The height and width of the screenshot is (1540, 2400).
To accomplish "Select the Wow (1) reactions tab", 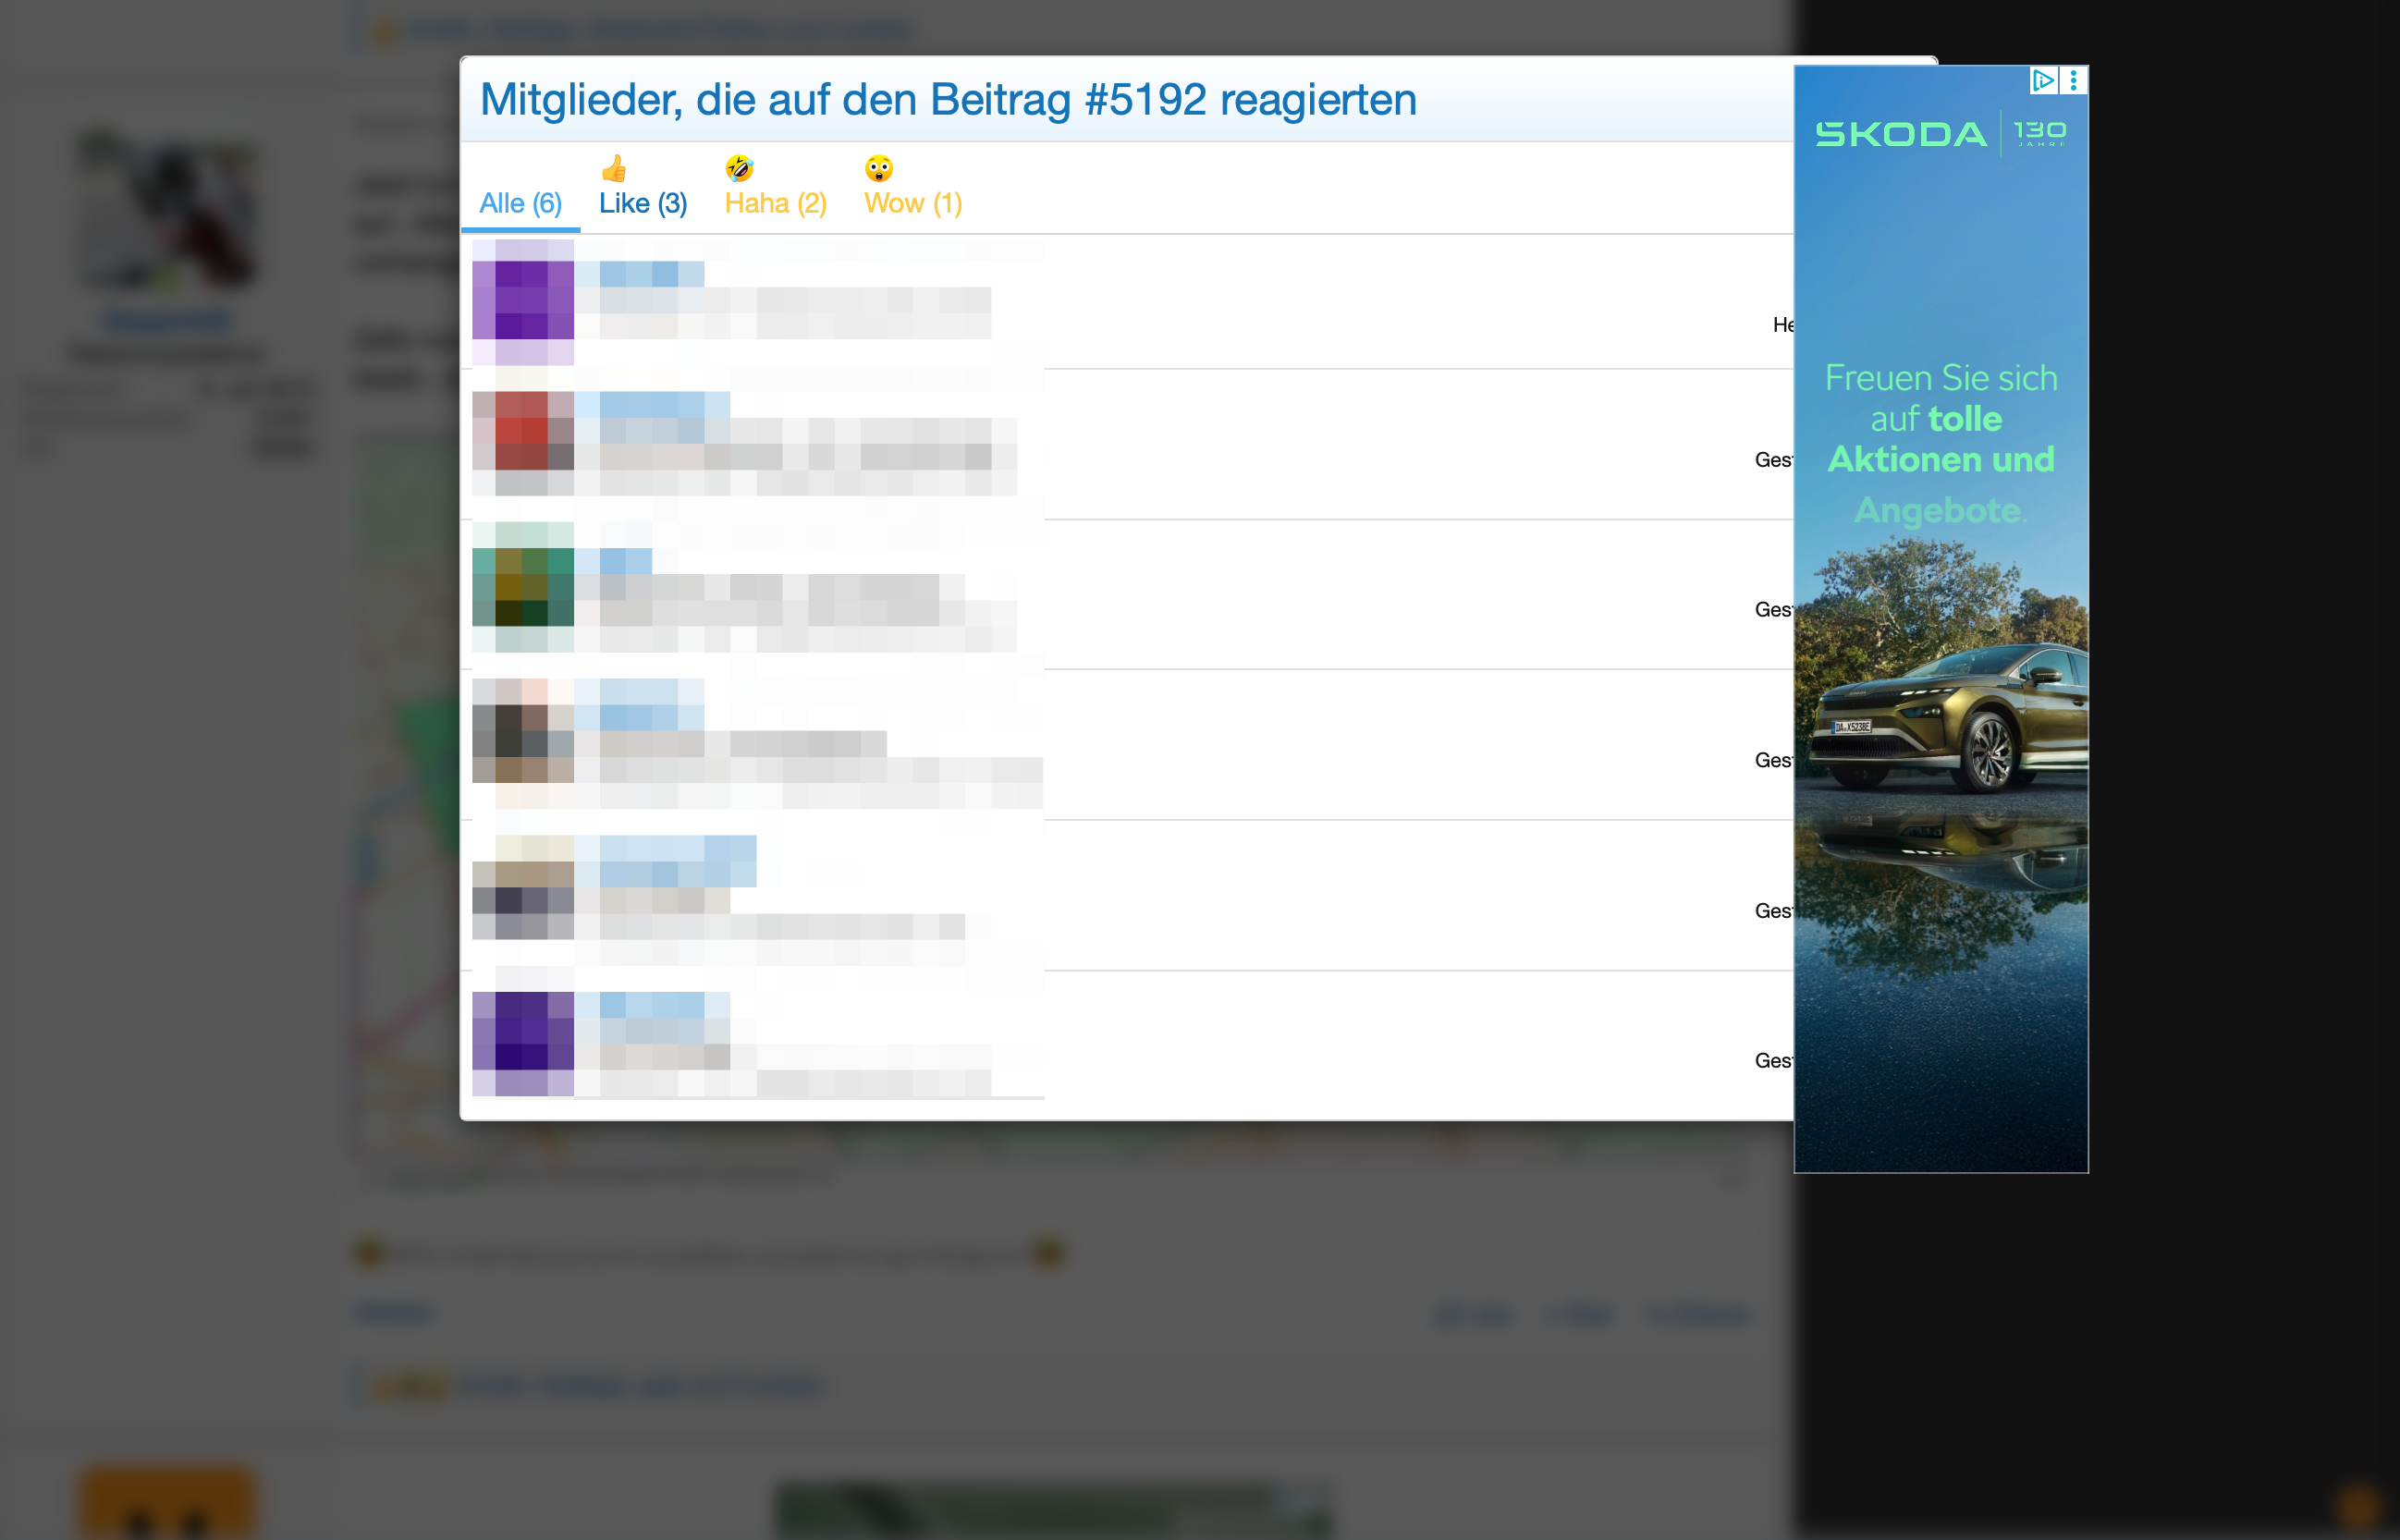I will (912, 203).
